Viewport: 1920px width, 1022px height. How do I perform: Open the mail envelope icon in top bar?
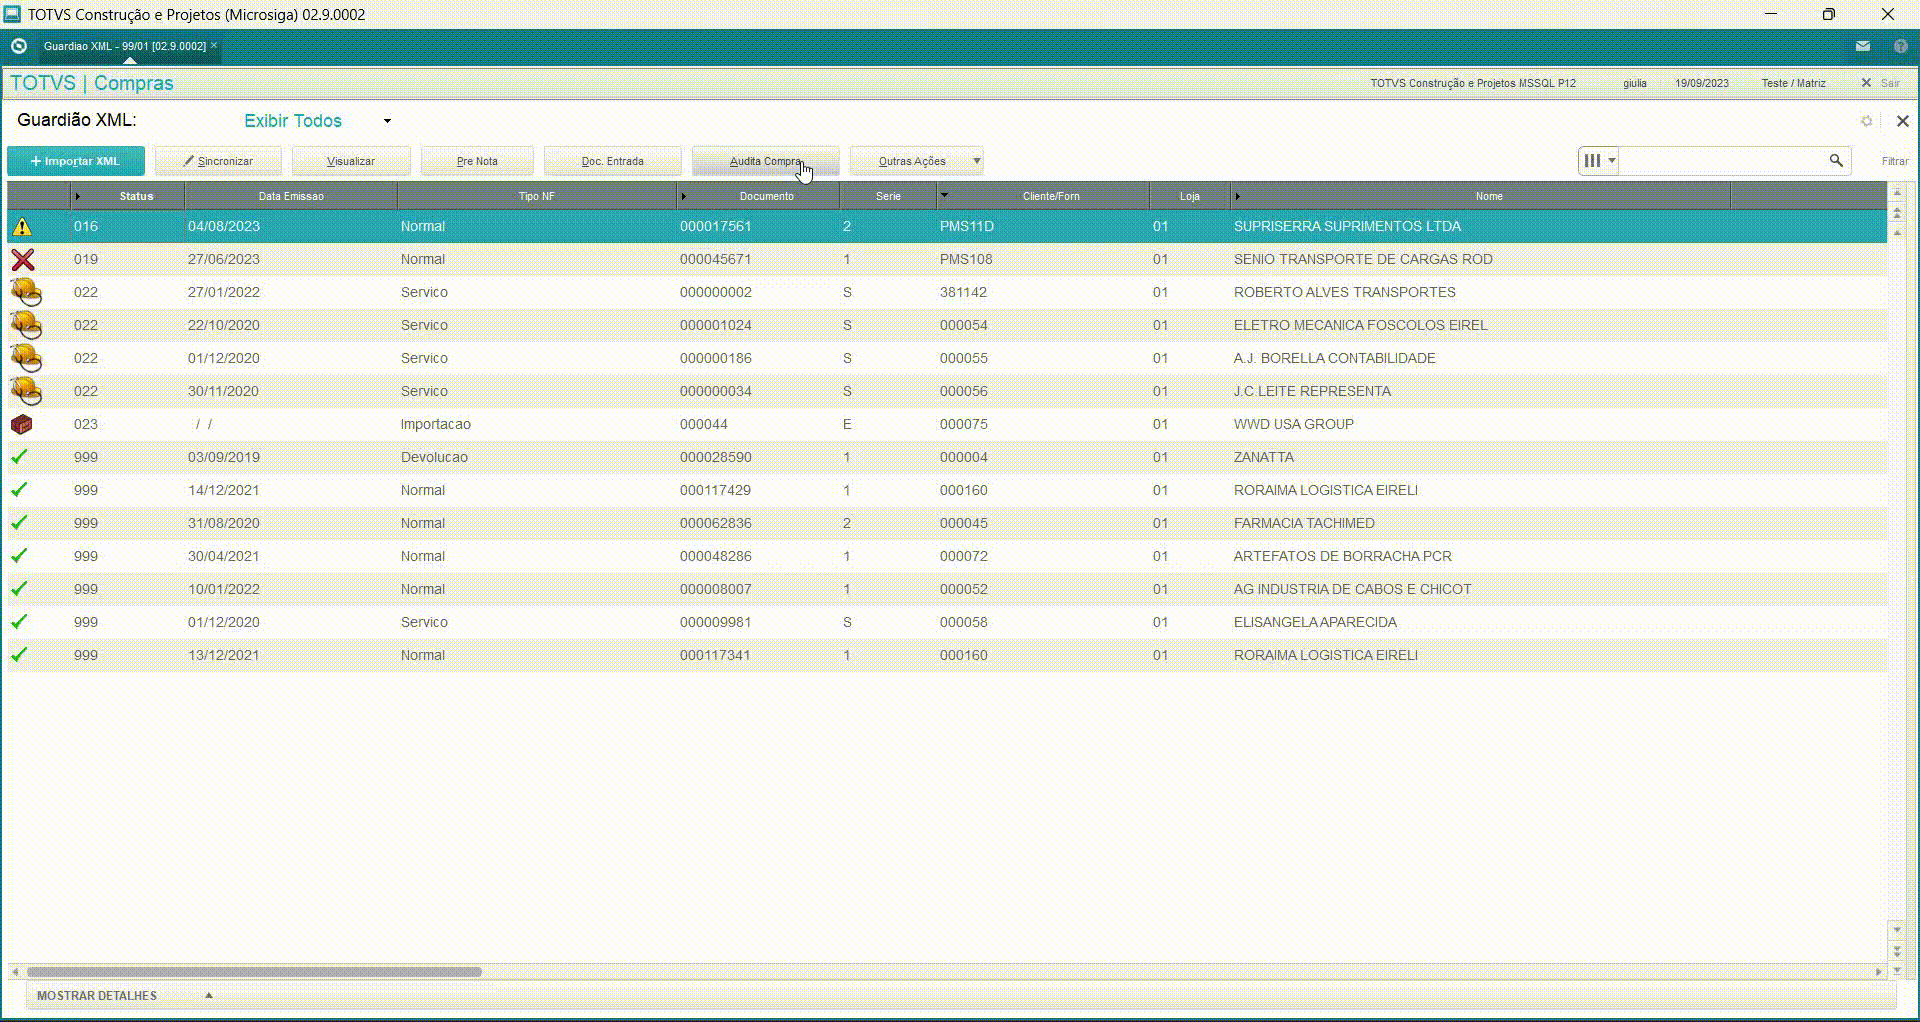tap(1863, 46)
